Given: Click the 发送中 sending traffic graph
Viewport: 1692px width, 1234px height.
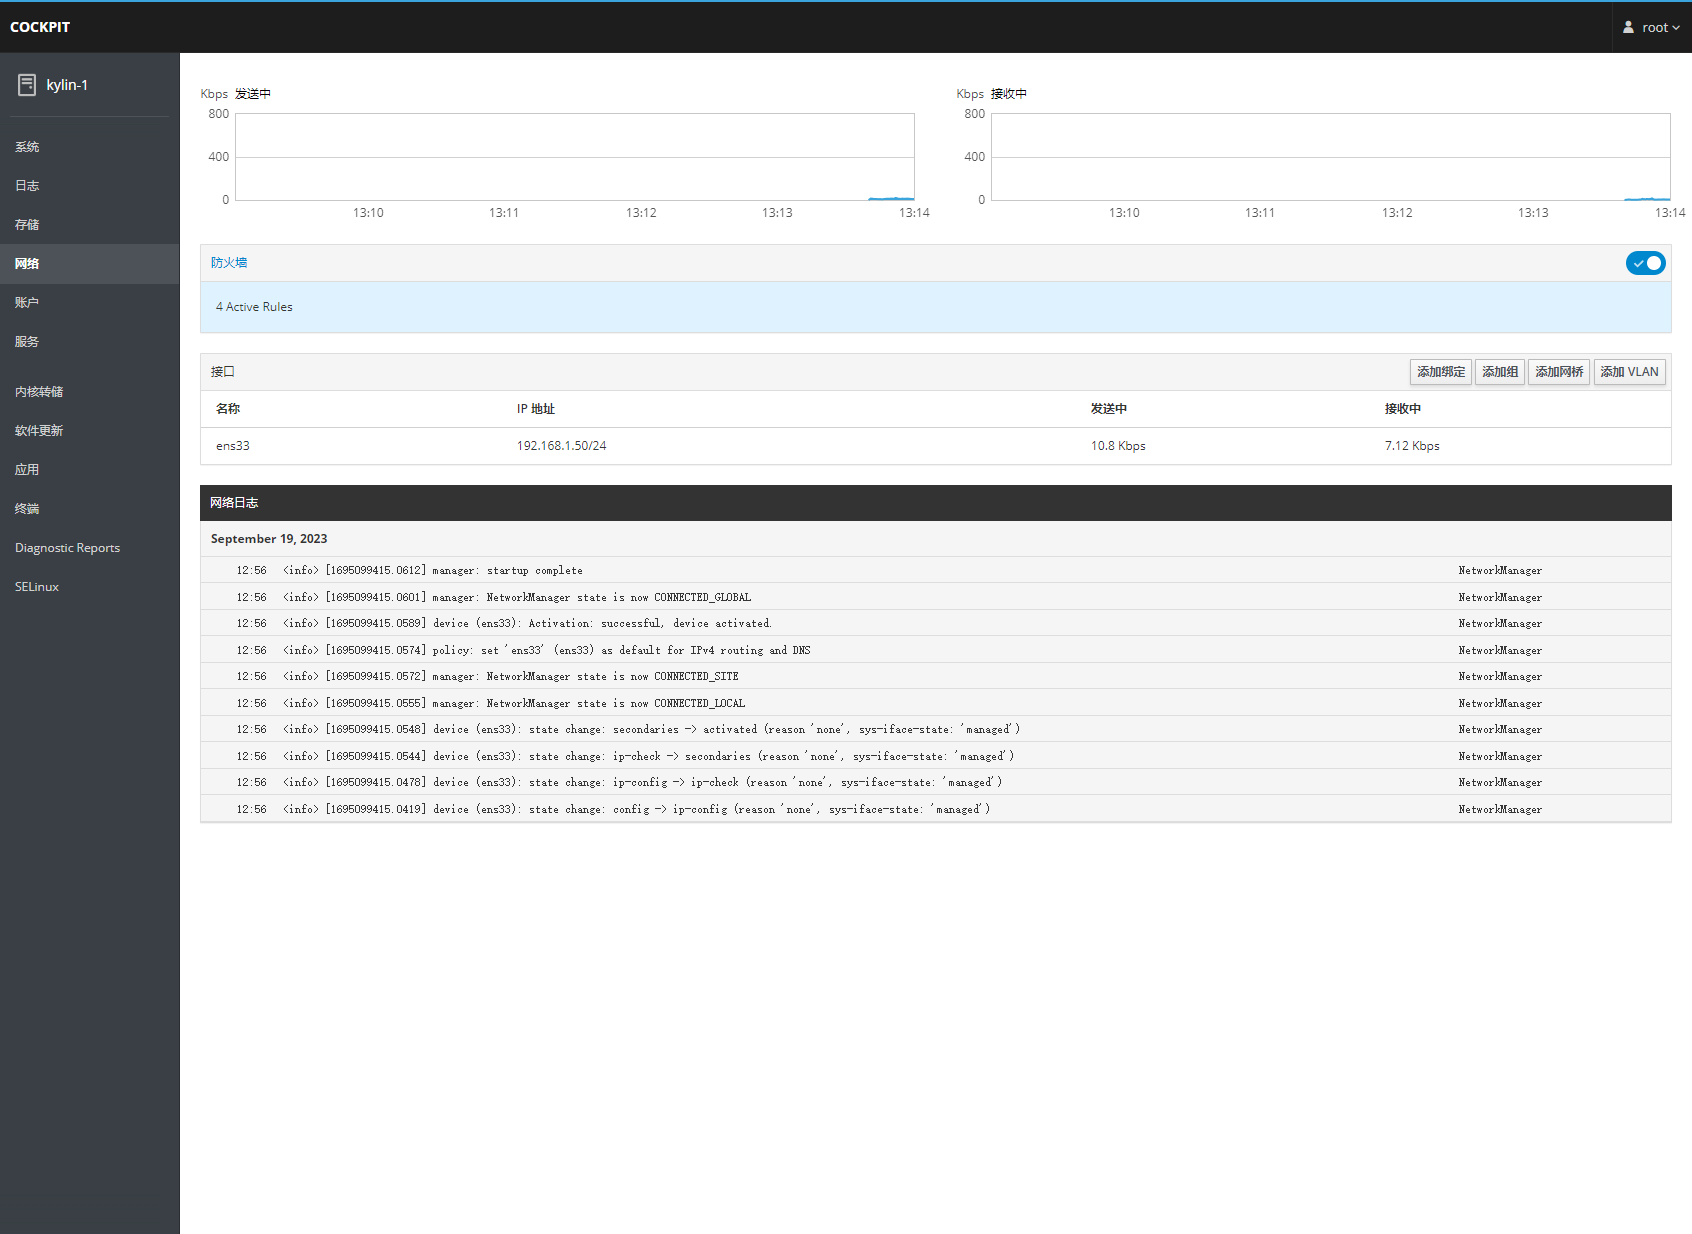Looking at the screenshot, I should (x=575, y=157).
